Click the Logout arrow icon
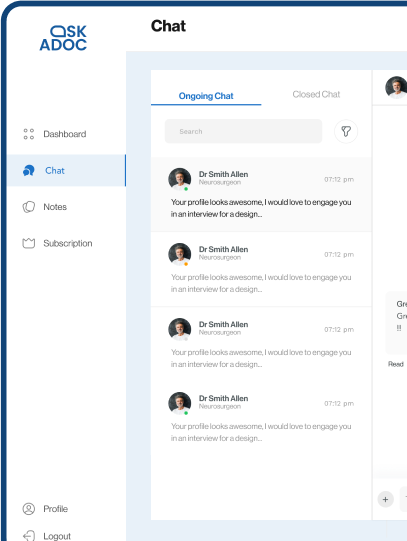The width and height of the screenshot is (407, 541). tap(29, 536)
